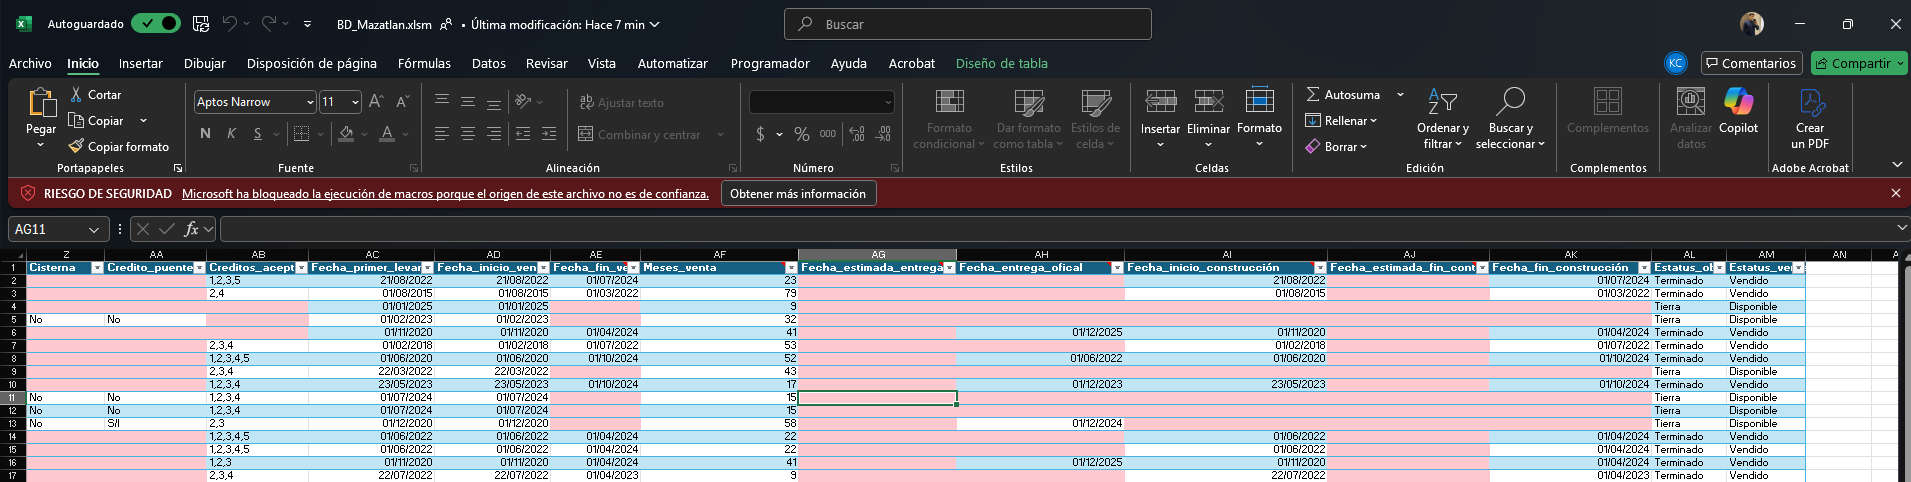Click the Pegar clipboard icon

(x=41, y=103)
